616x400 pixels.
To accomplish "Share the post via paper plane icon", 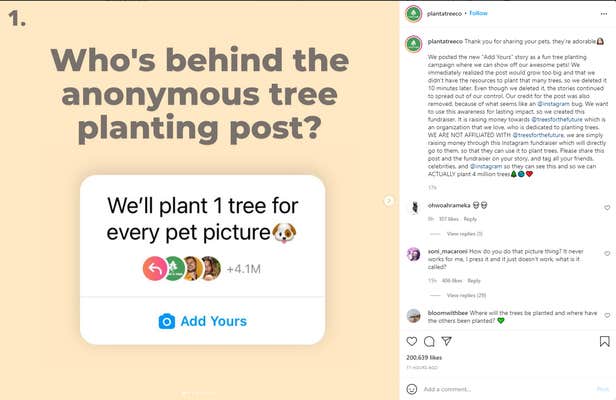I will point(447,341).
